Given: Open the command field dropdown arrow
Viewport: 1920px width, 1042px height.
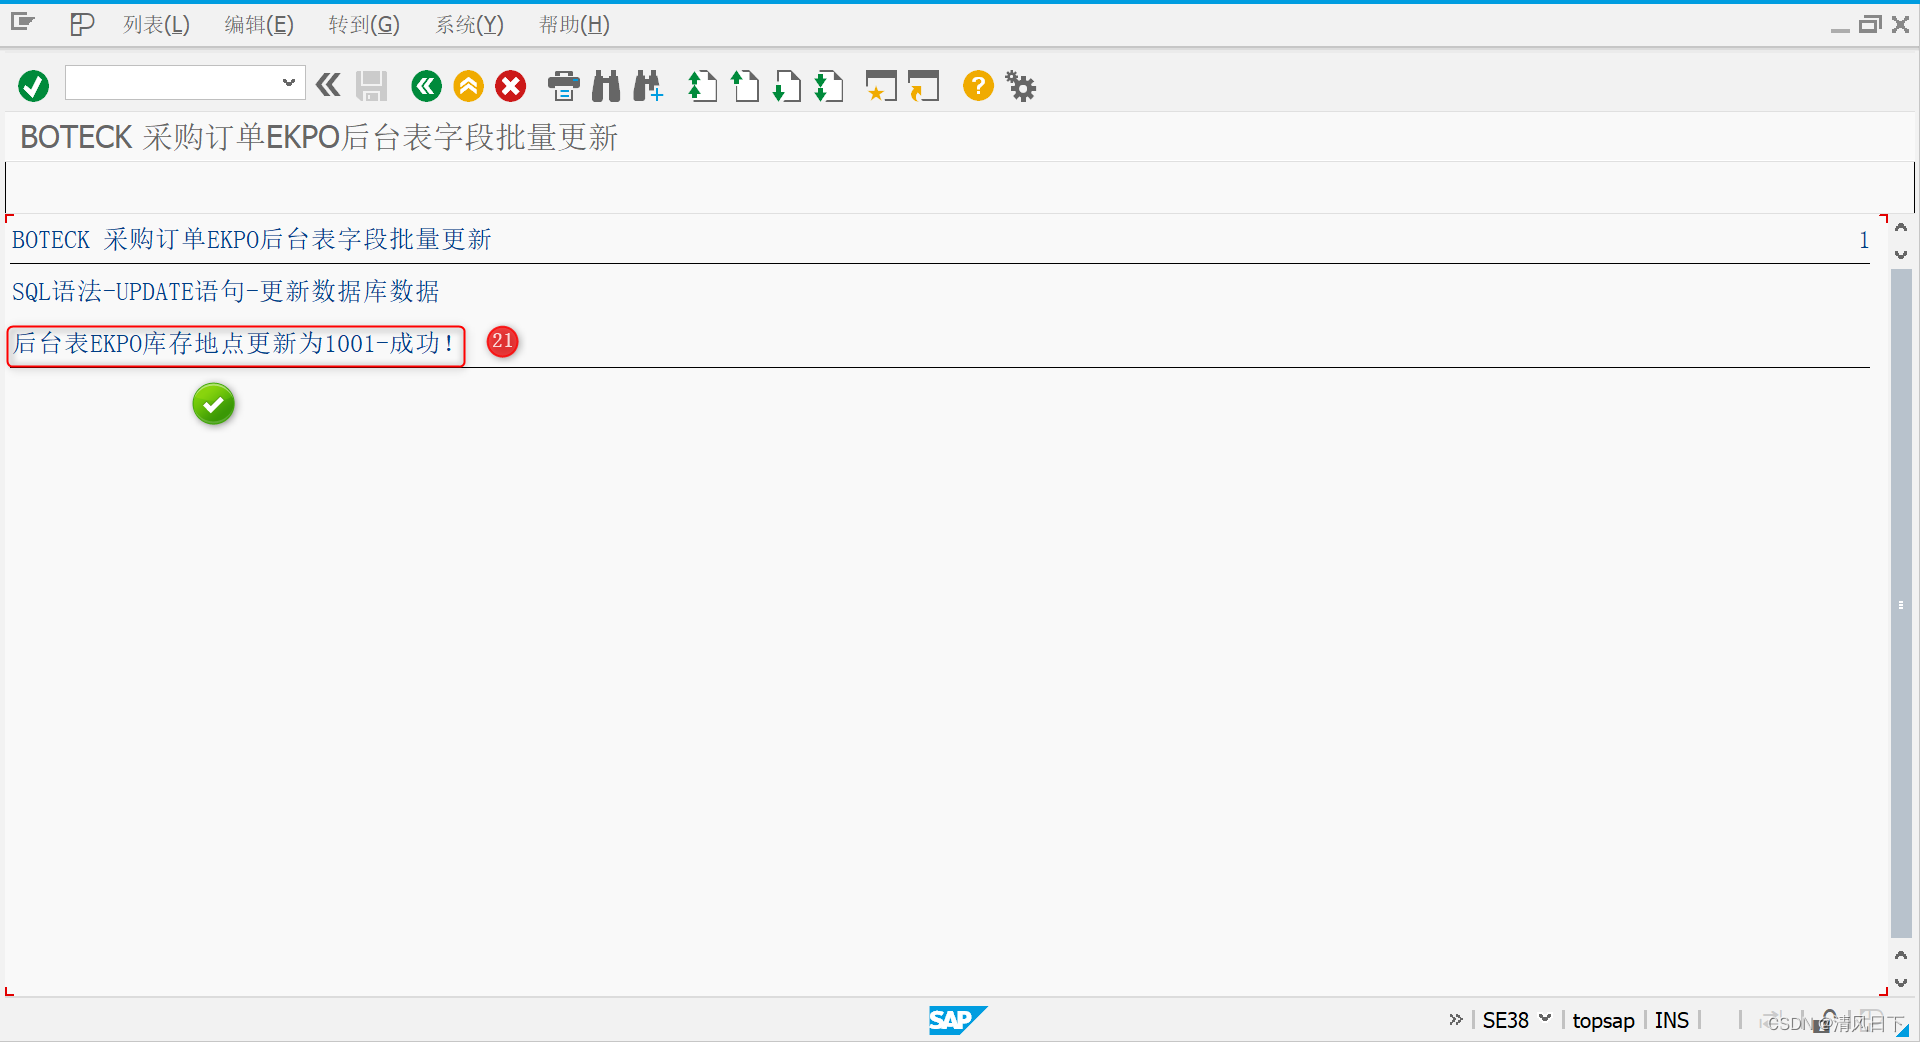Looking at the screenshot, I should coord(289,83).
